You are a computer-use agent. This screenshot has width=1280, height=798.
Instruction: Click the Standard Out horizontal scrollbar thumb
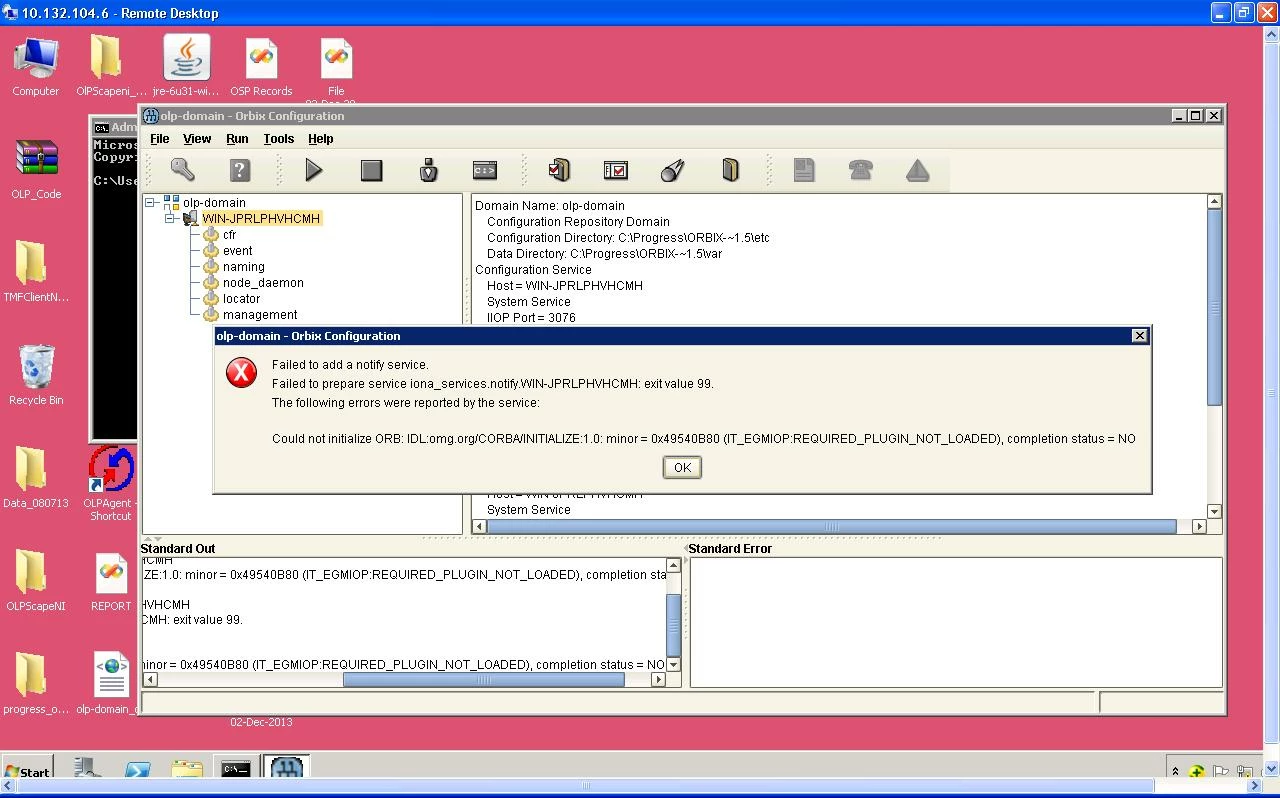(484, 680)
